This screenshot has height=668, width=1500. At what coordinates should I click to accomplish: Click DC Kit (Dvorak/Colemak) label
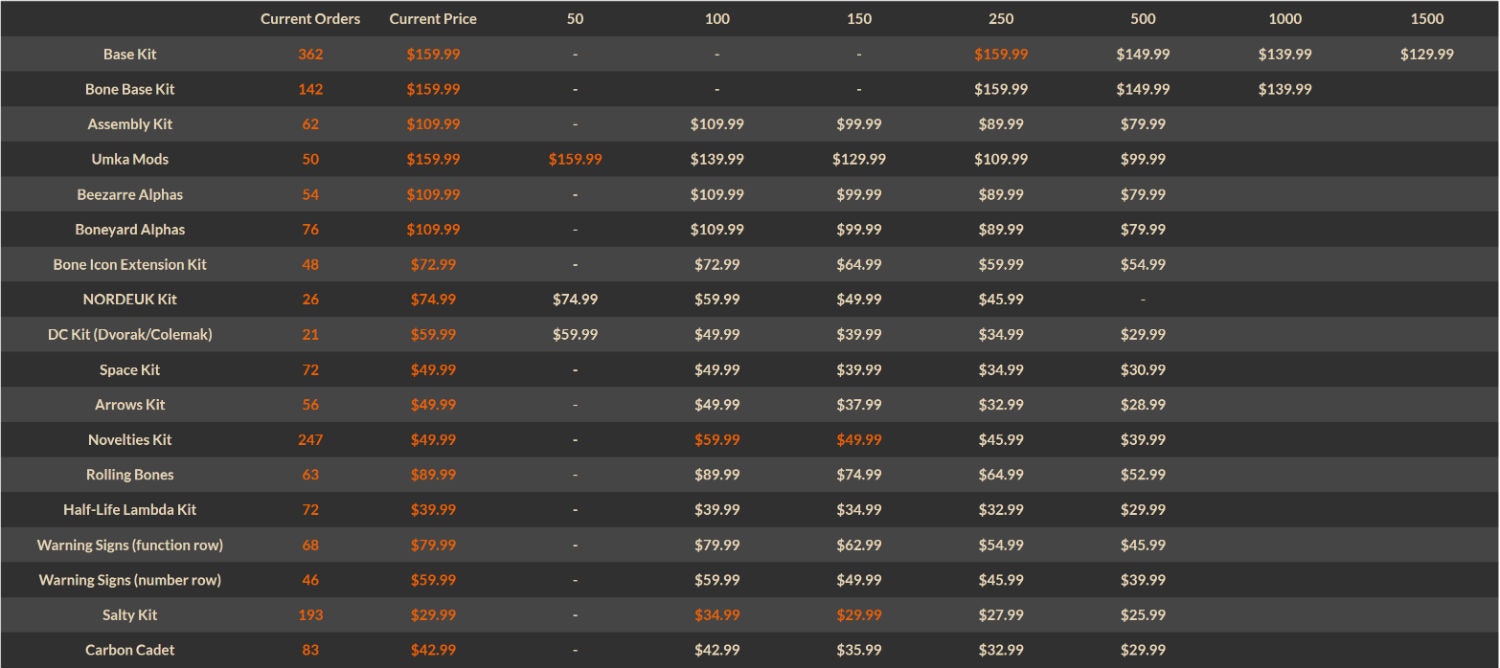click(130, 335)
